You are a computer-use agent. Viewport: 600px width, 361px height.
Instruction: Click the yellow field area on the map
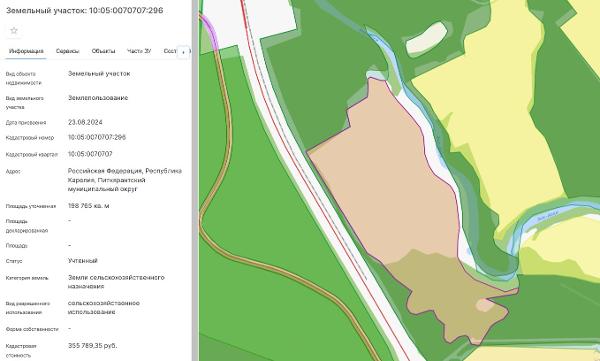click(x=486, y=115)
